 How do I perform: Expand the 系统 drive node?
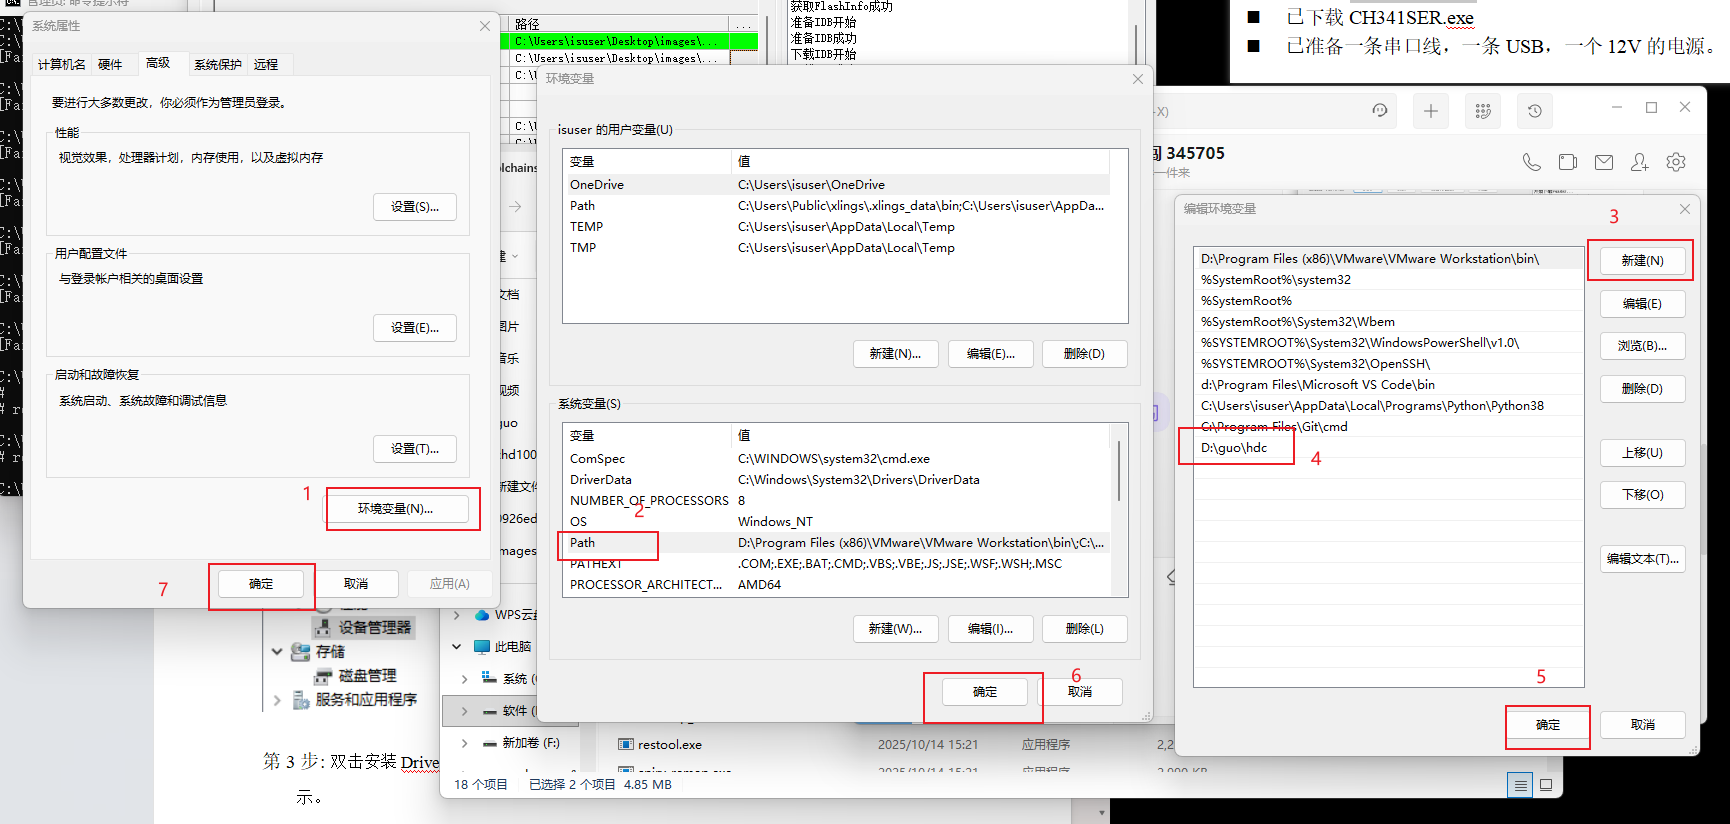[464, 679]
